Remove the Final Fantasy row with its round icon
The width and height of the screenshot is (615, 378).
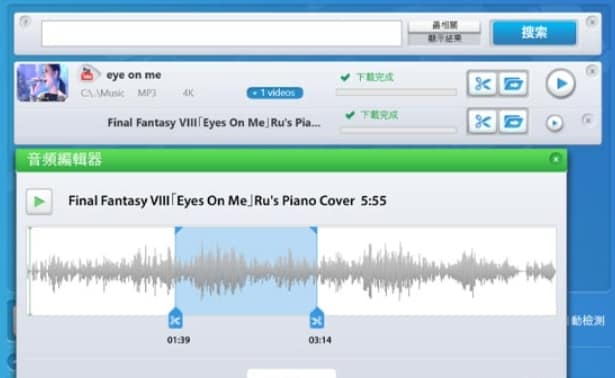587,119
